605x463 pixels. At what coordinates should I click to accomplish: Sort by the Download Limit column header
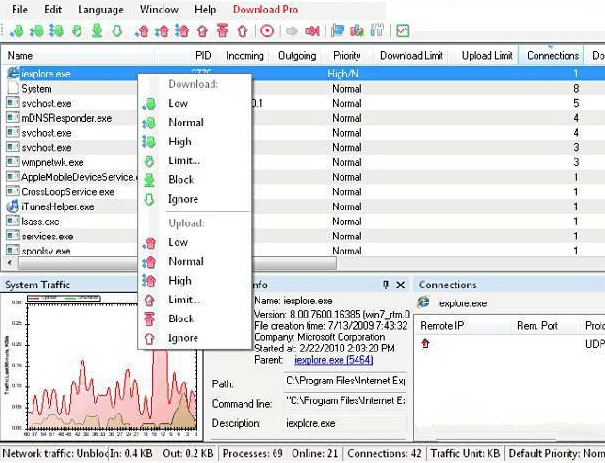(411, 56)
